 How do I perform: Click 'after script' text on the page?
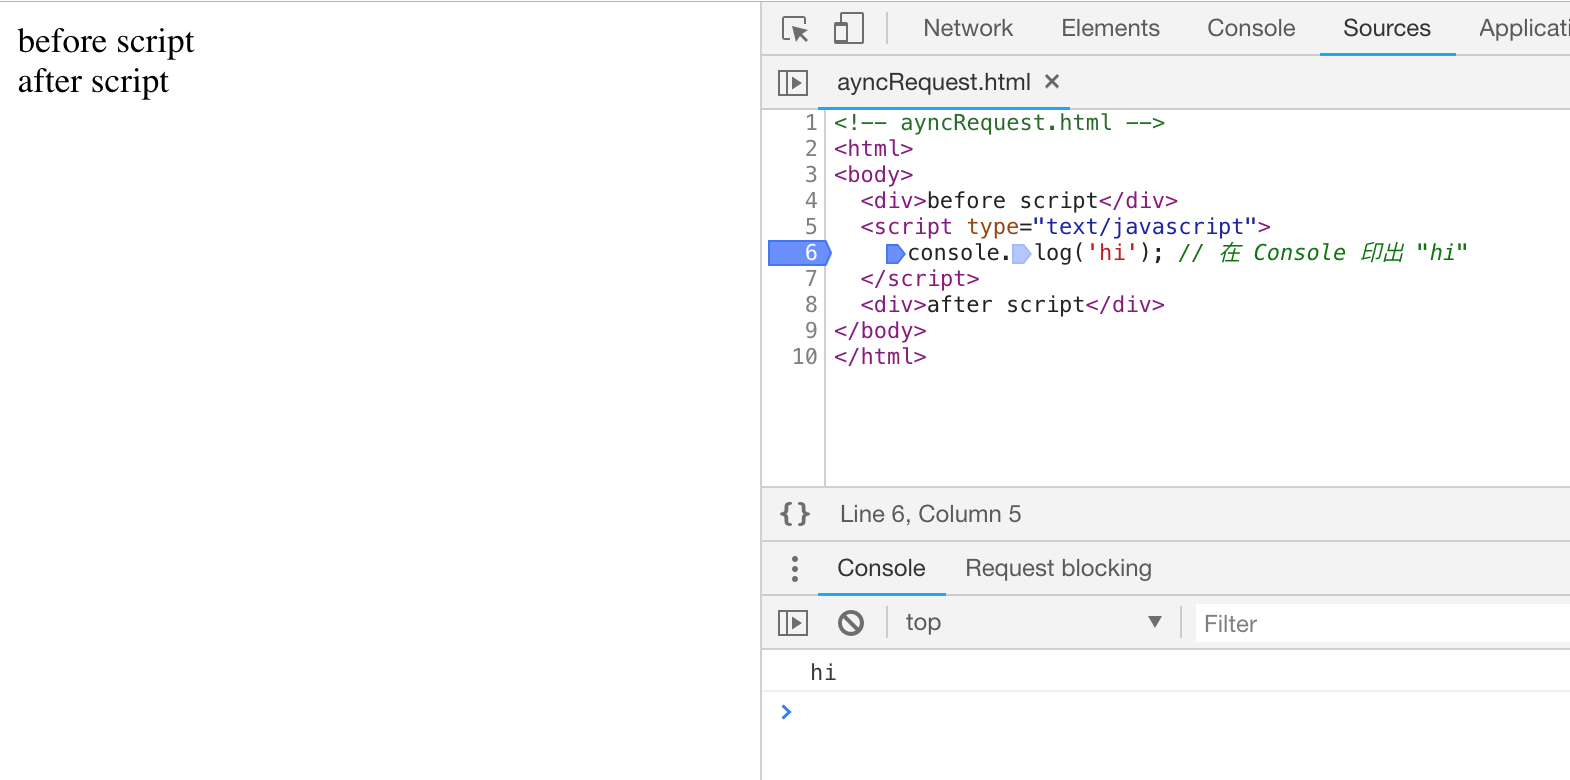93,81
